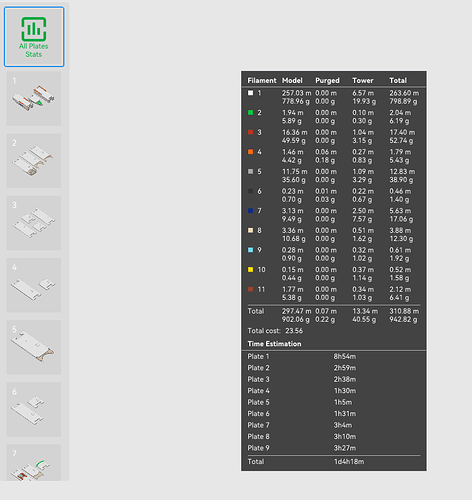
Task: Click the 310.88 m grand total
Action: (404, 311)
